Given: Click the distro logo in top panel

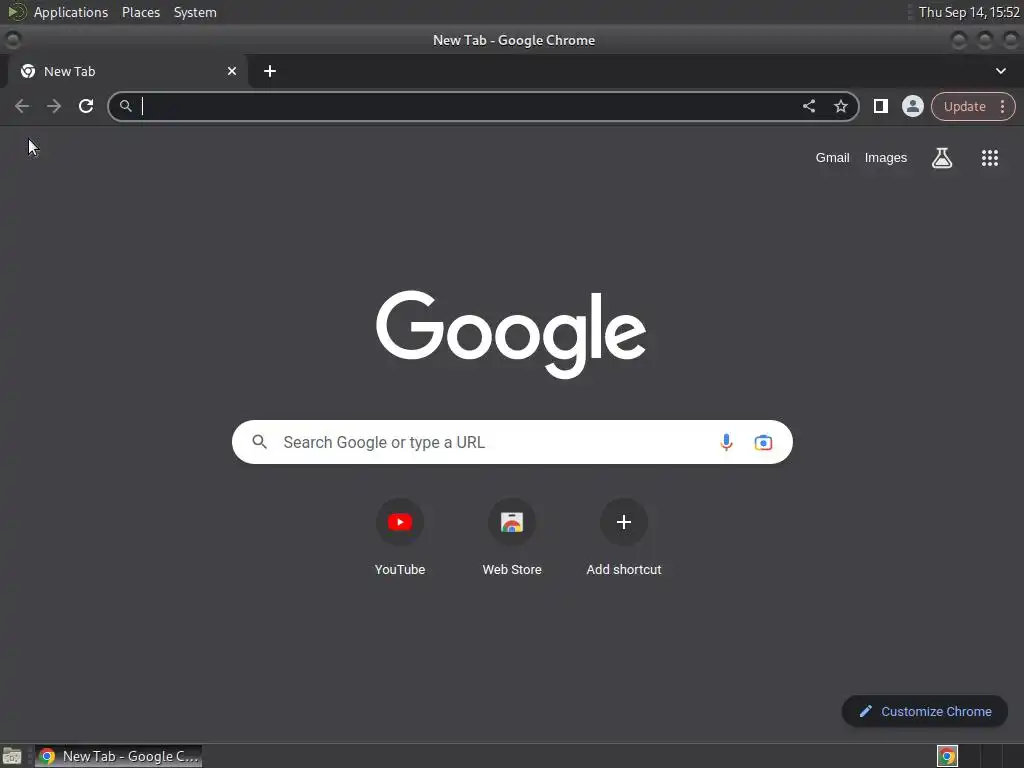Looking at the screenshot, I should 16,12.
